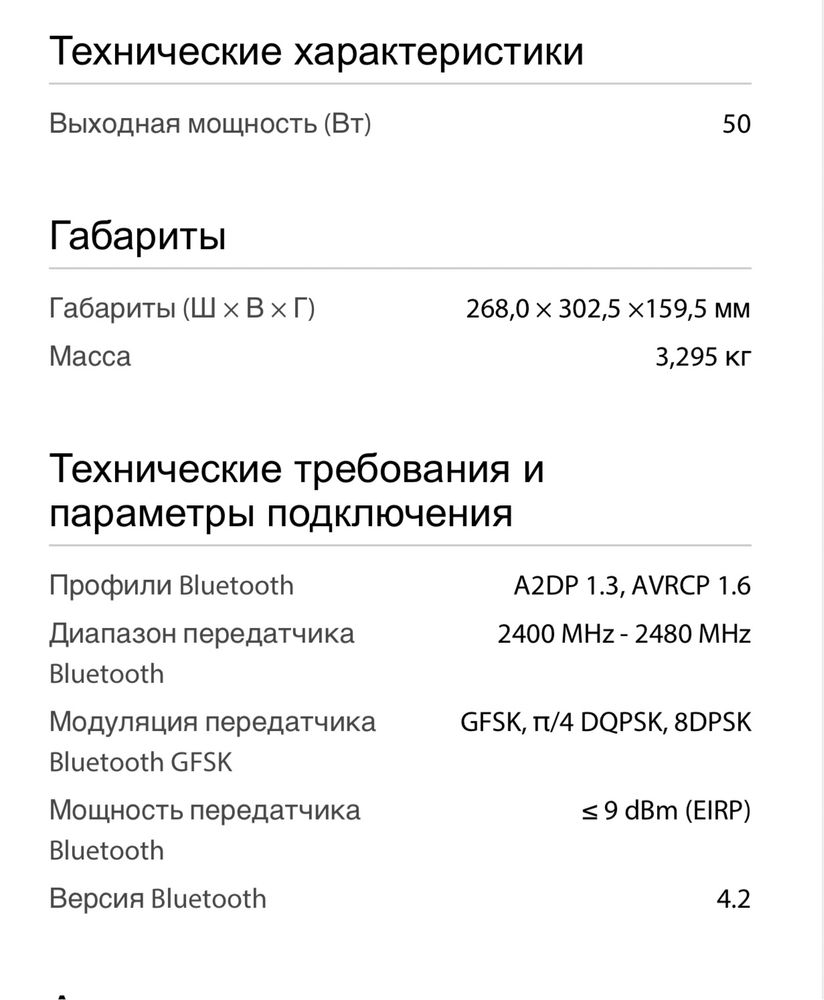Click the Технические требования и параметры подключения heading

(297, 491)
